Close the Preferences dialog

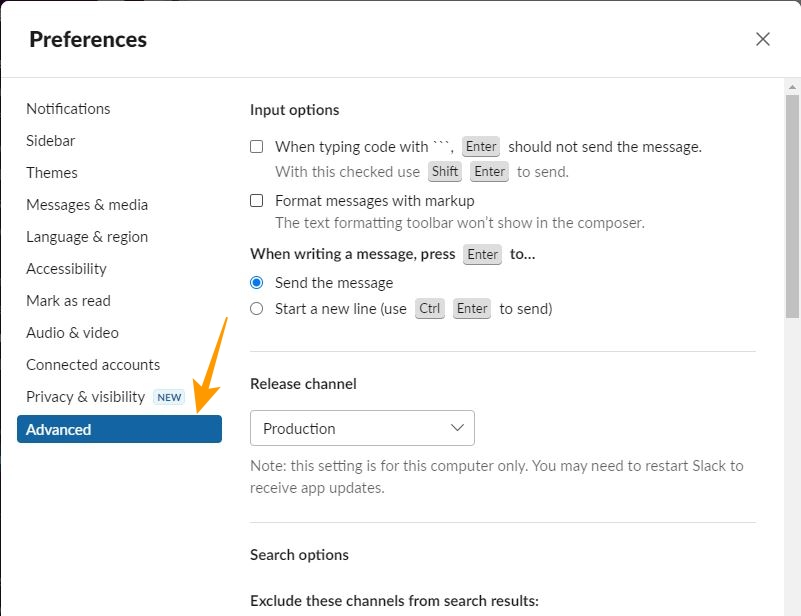tap(763, 39)
